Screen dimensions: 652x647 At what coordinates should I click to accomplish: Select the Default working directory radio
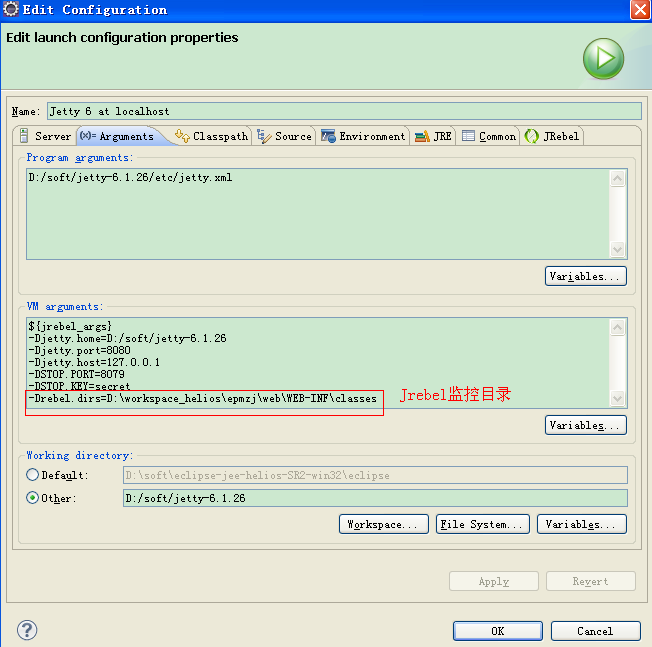[x=32, y=474]
